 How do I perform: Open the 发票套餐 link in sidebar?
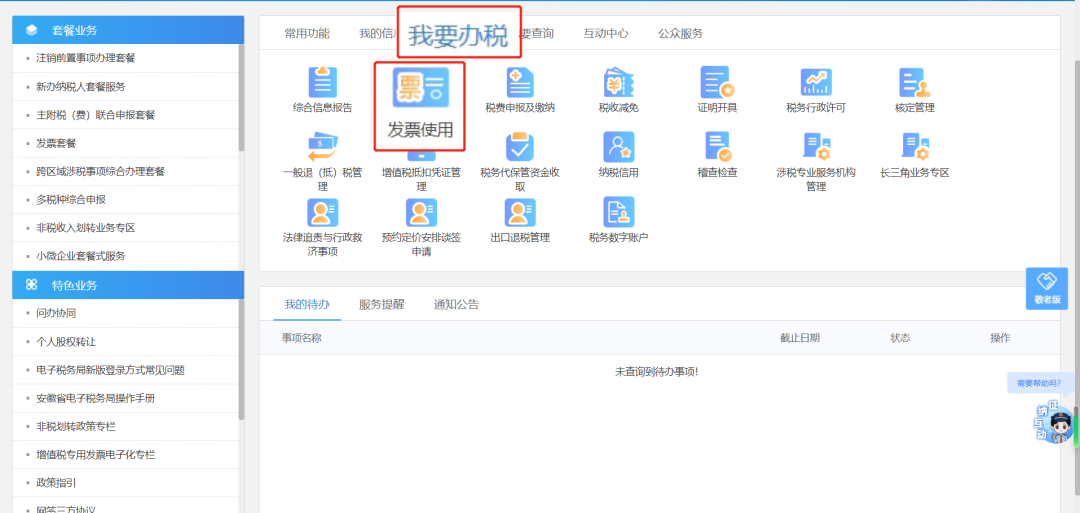[x=56, y=143]
